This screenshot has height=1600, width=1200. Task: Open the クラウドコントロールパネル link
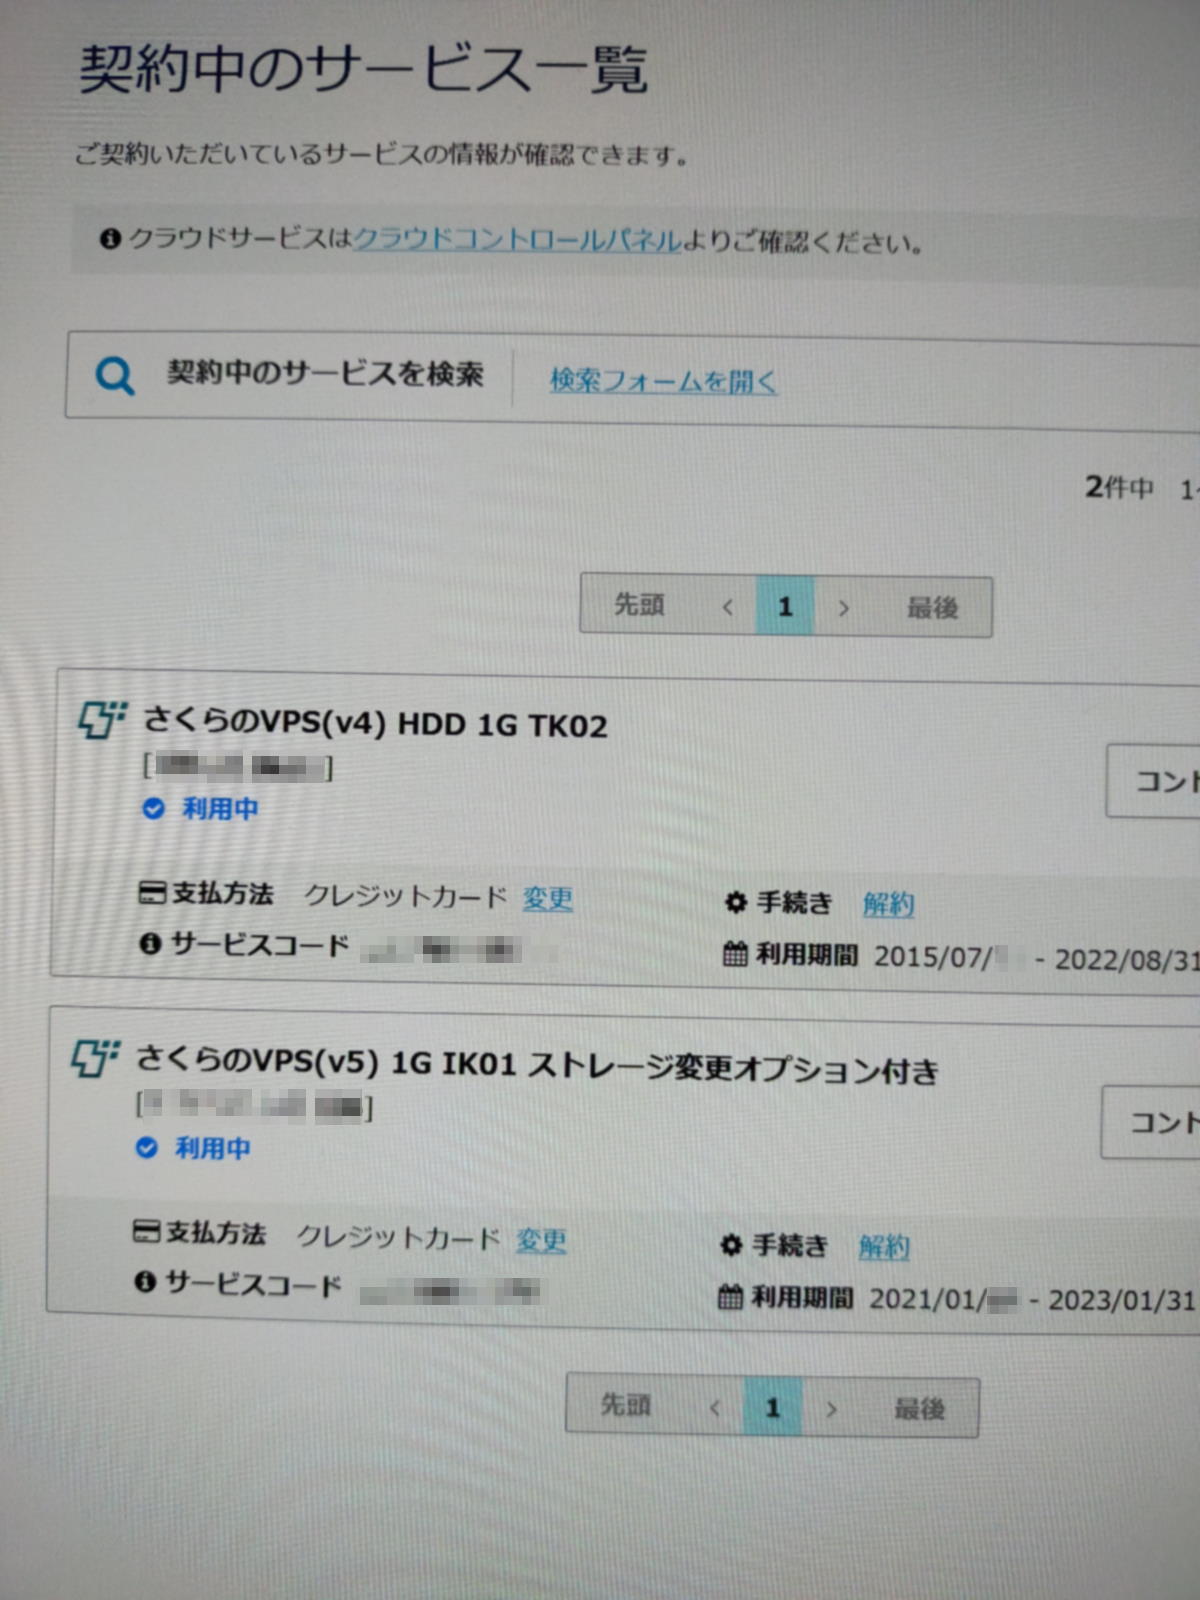[x=517, y=240]
